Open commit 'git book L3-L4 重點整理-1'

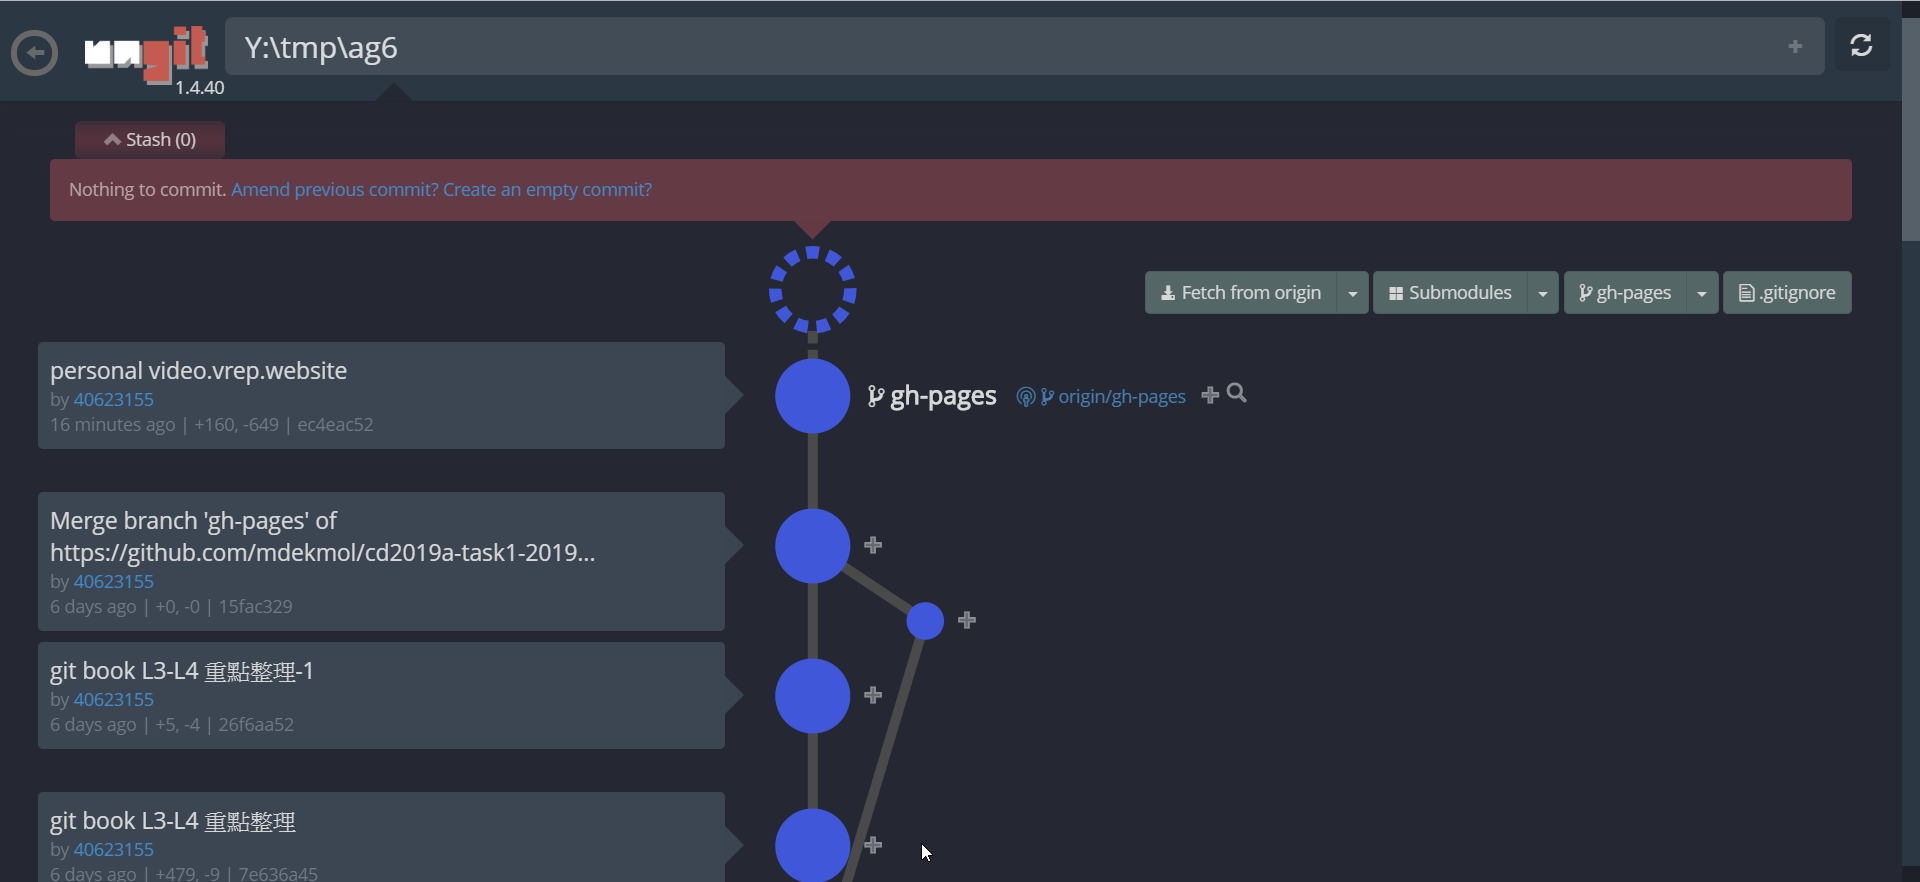click(381, 696)
